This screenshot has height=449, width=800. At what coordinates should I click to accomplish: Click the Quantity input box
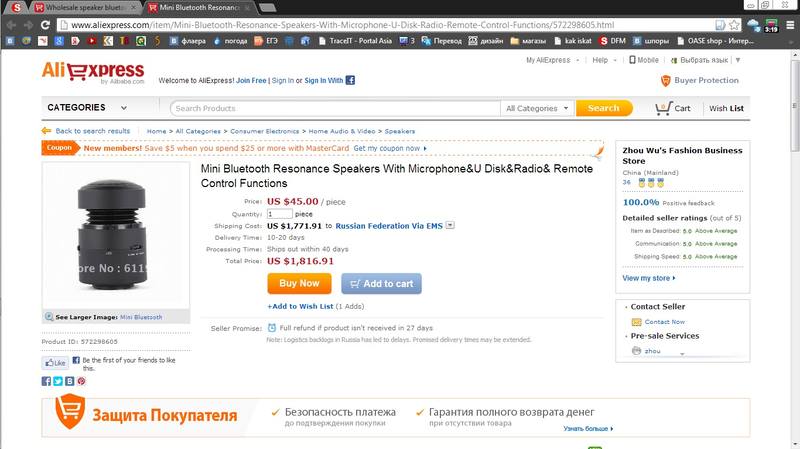[280, 214]
